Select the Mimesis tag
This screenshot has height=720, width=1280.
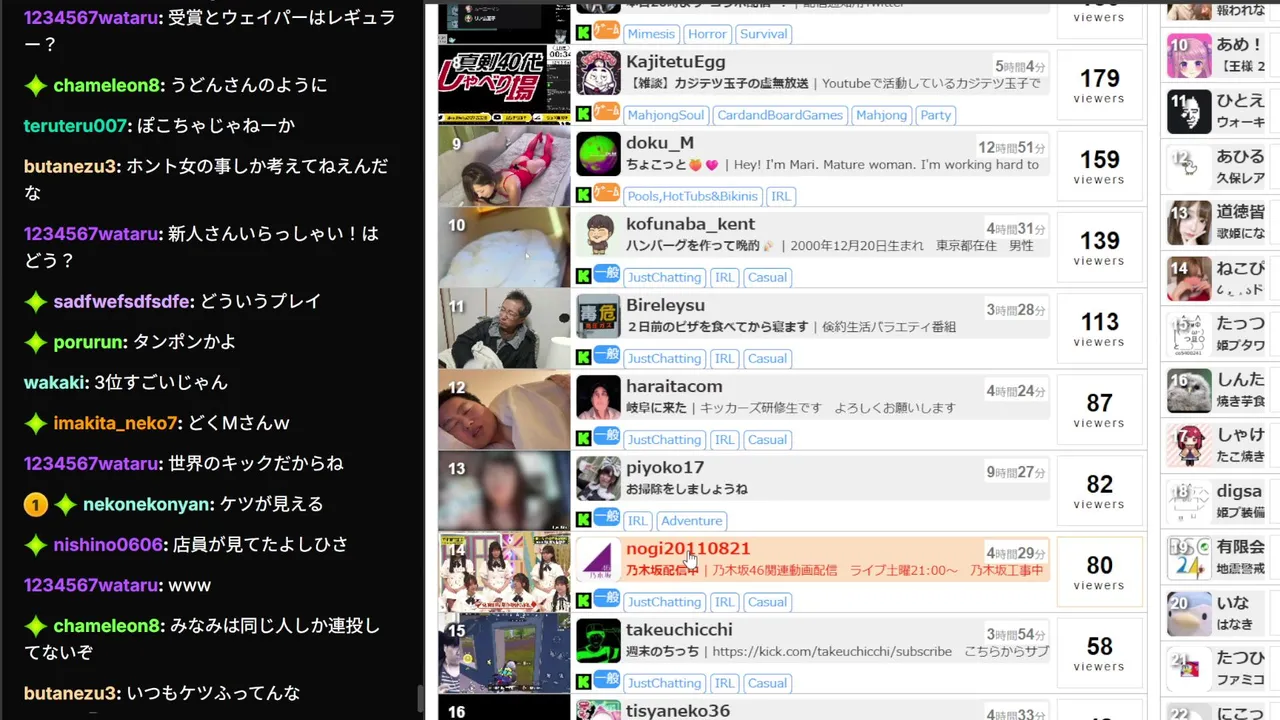pos(651,34)
